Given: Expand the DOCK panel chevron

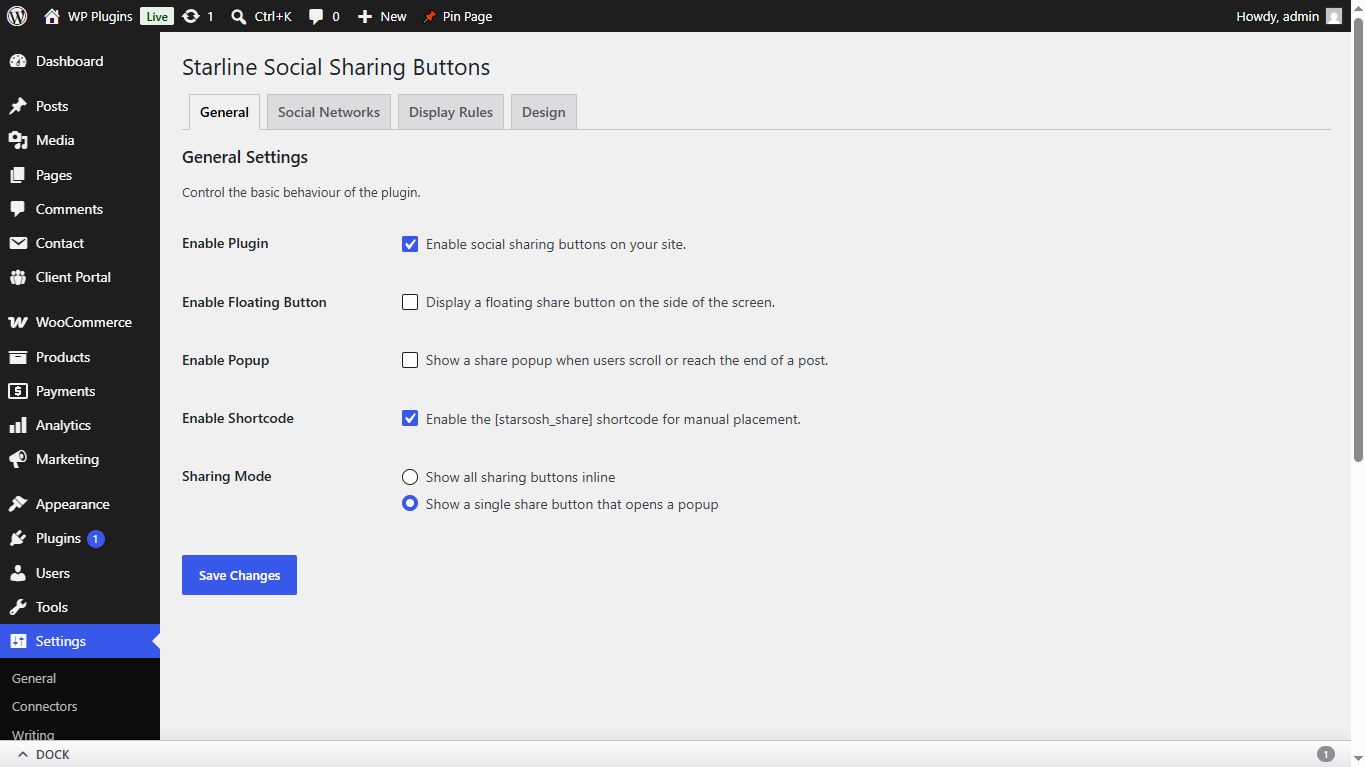Looking at the screenshot, I should (x=23, y=755).
